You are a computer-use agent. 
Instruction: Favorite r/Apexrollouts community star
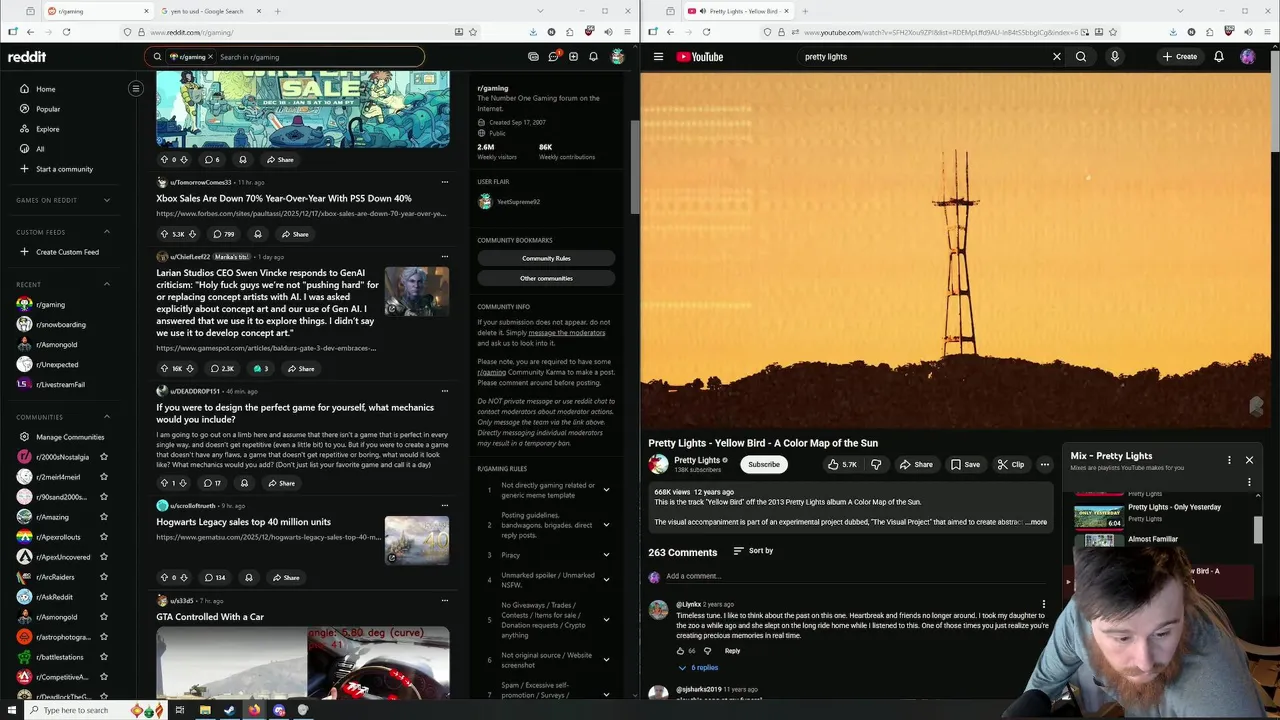click(x=103, y=537)
